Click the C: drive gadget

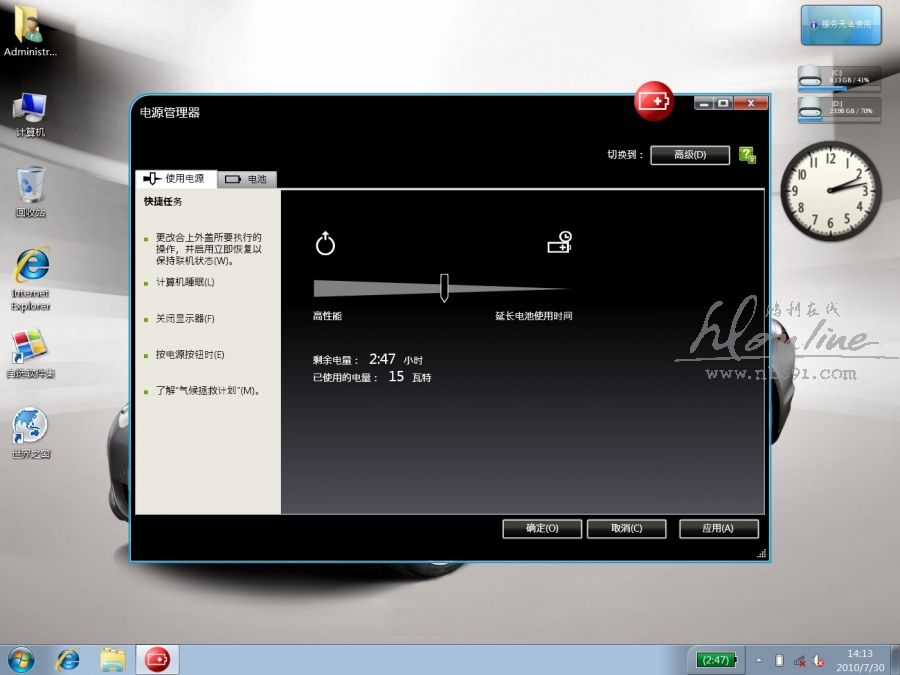coord(839,77)
